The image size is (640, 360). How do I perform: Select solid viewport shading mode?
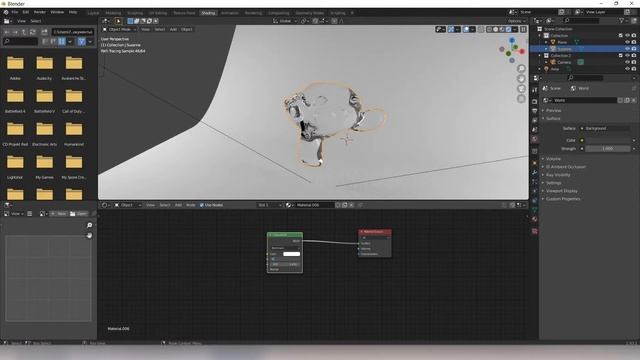496,29
